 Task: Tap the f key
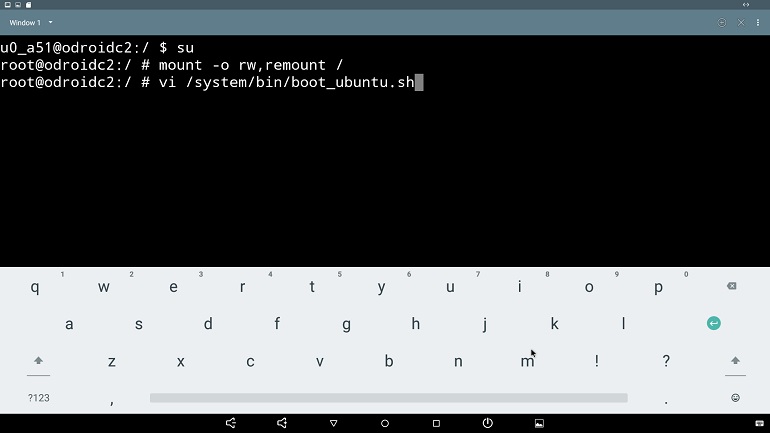click(277, 324)
